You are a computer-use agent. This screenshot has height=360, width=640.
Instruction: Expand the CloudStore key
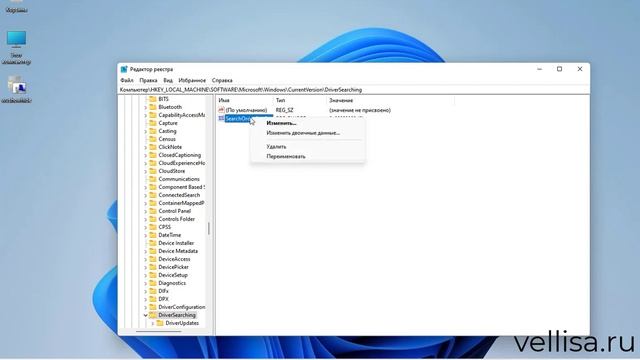[146, 171]
